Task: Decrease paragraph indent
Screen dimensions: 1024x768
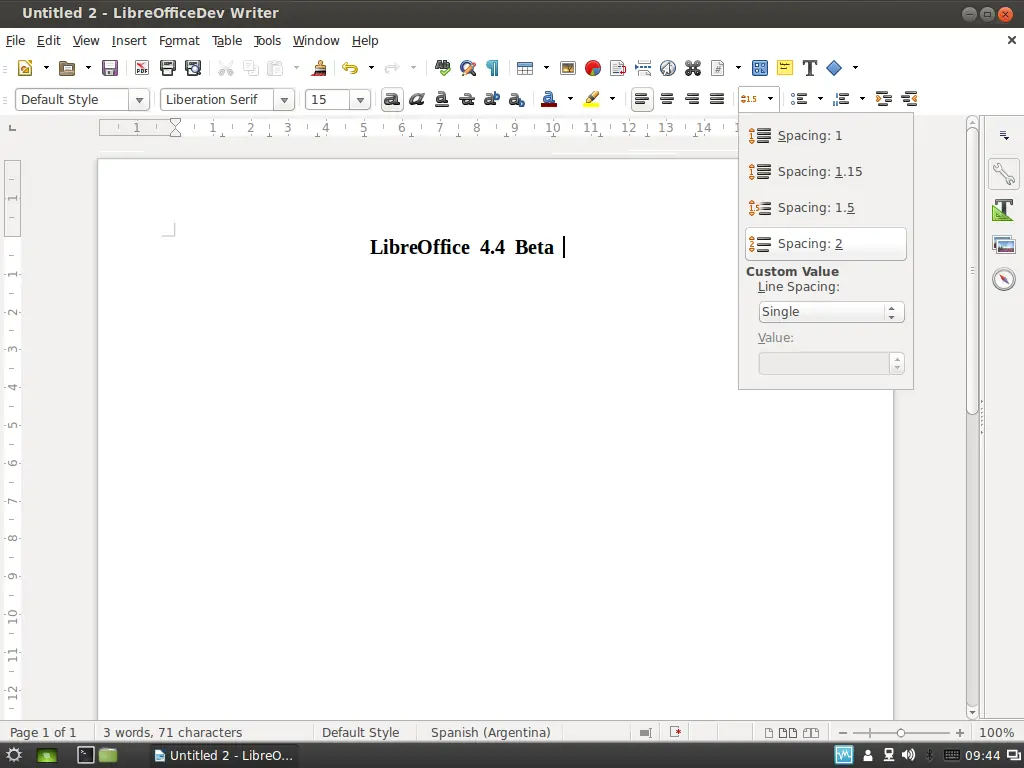Action: tap(909, 99)
